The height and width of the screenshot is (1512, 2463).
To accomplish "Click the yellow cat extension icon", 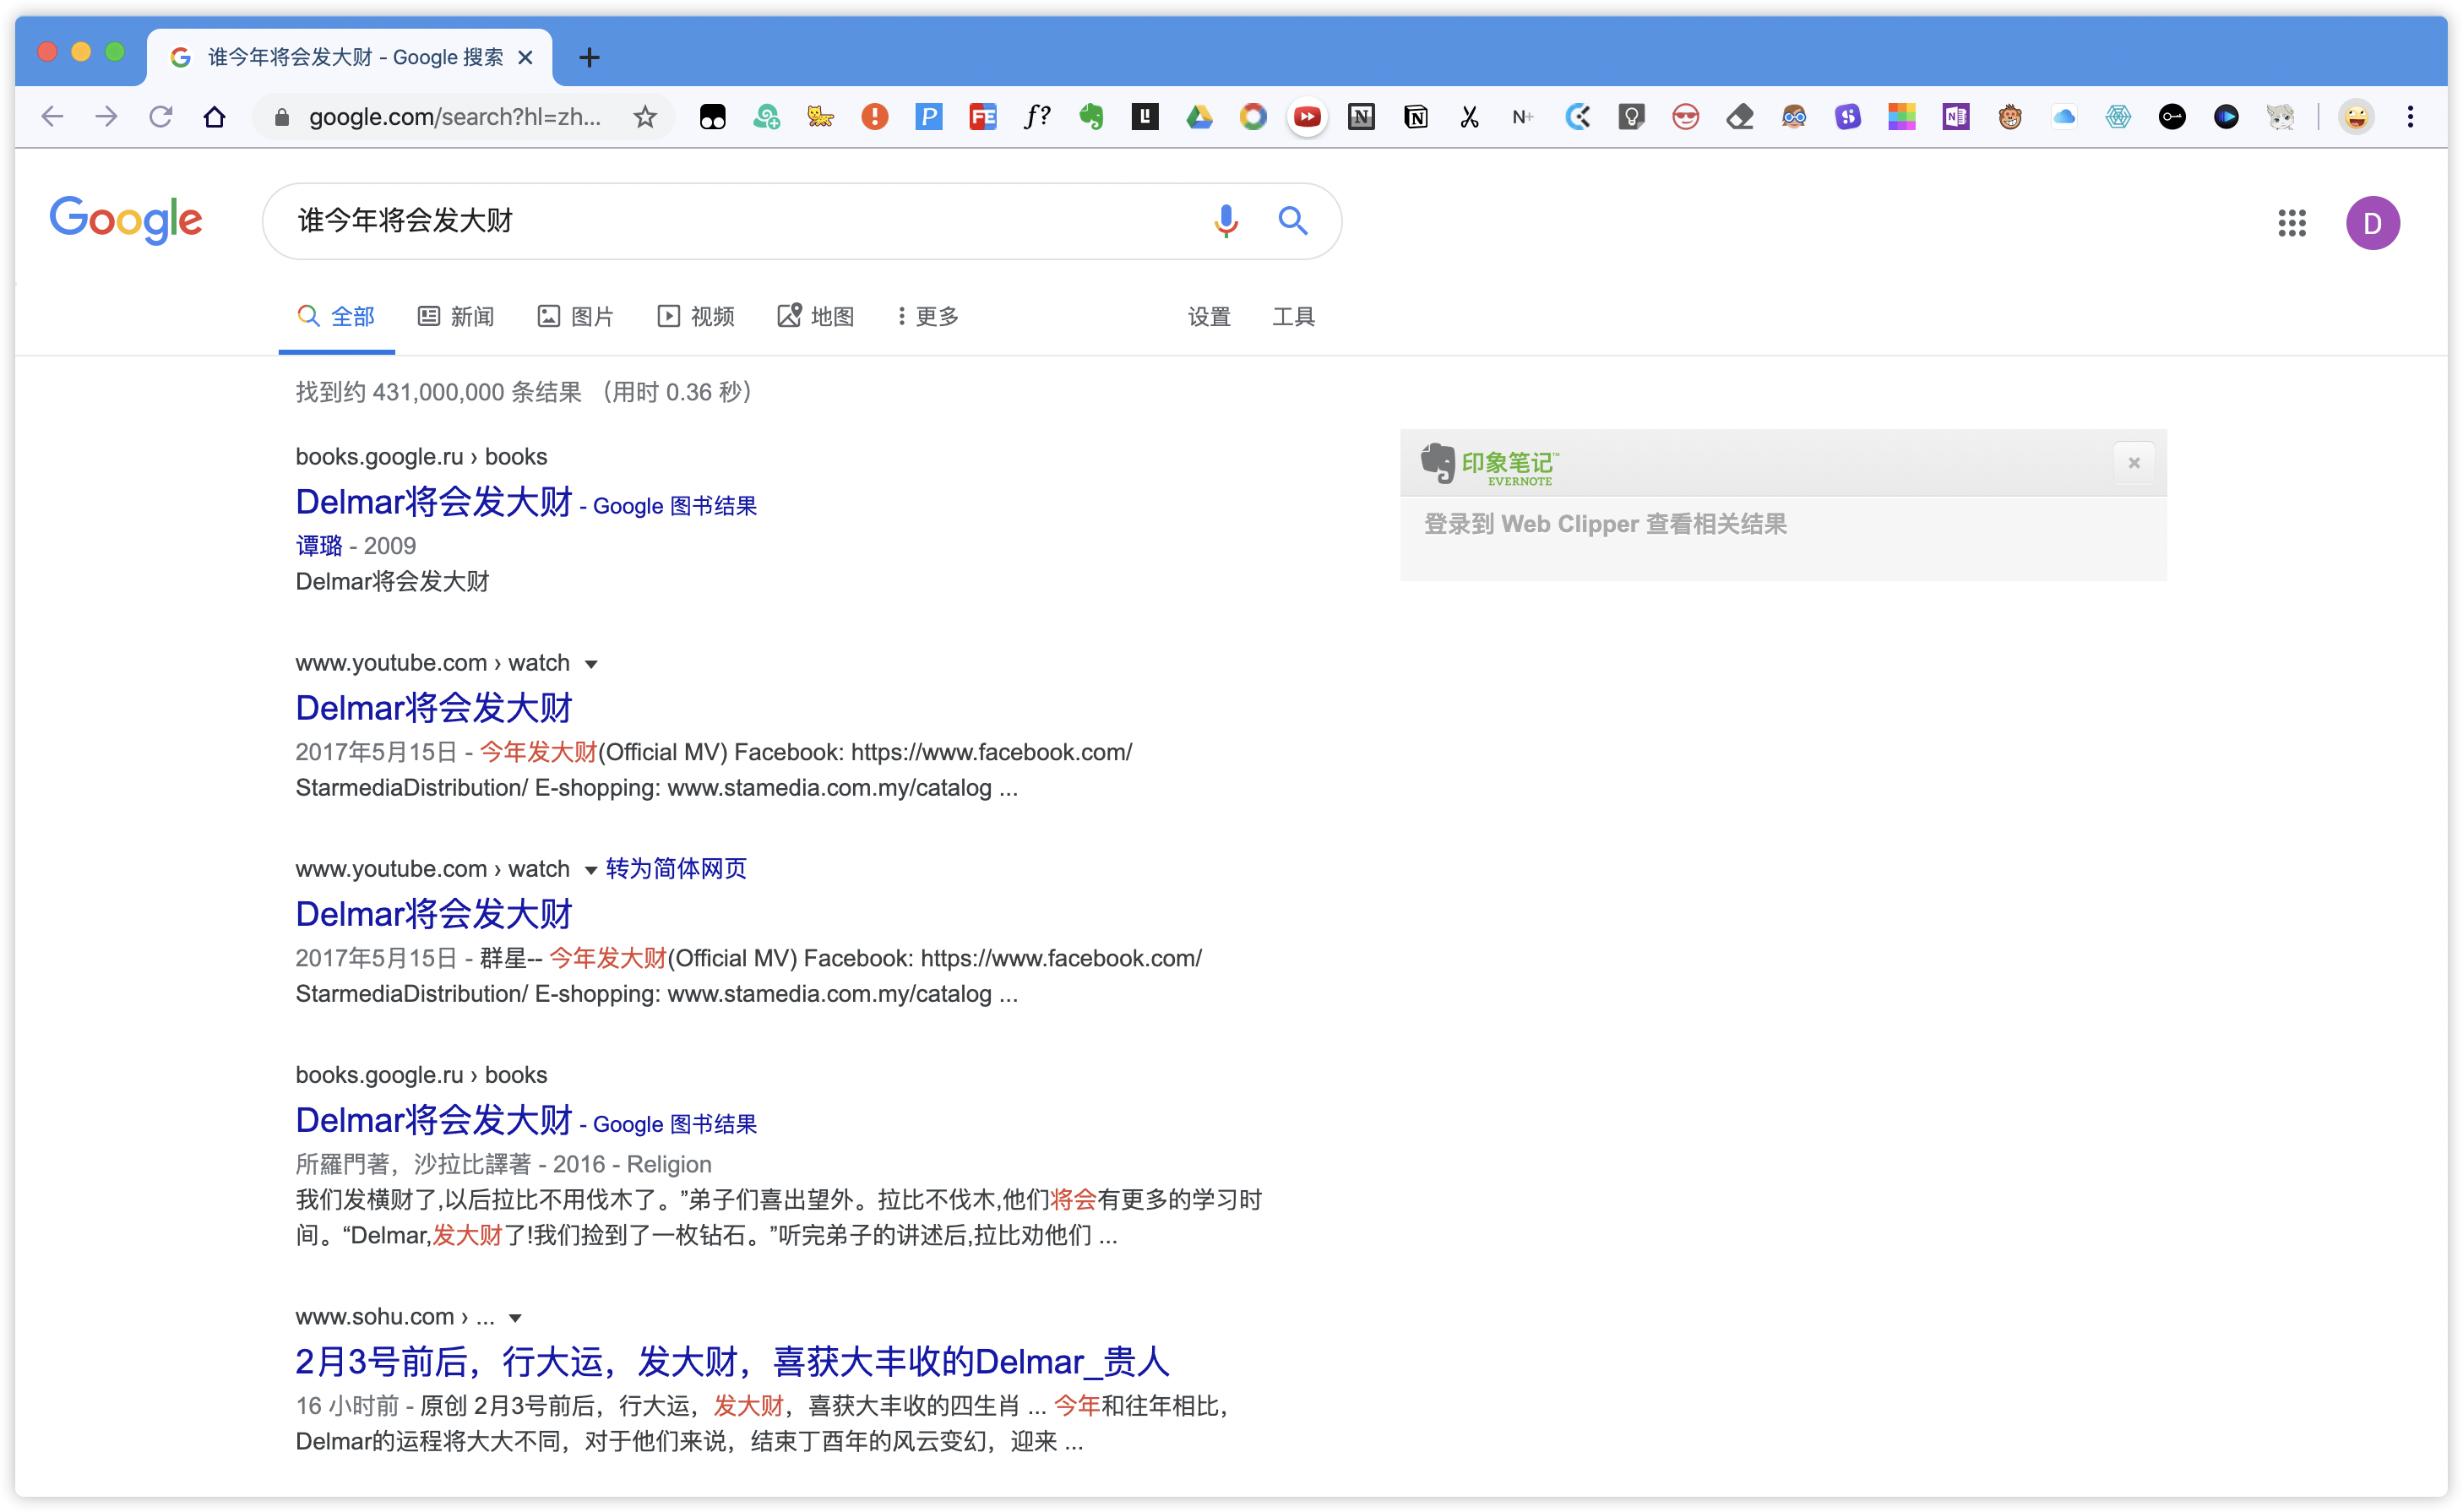I will pos(821,117).
